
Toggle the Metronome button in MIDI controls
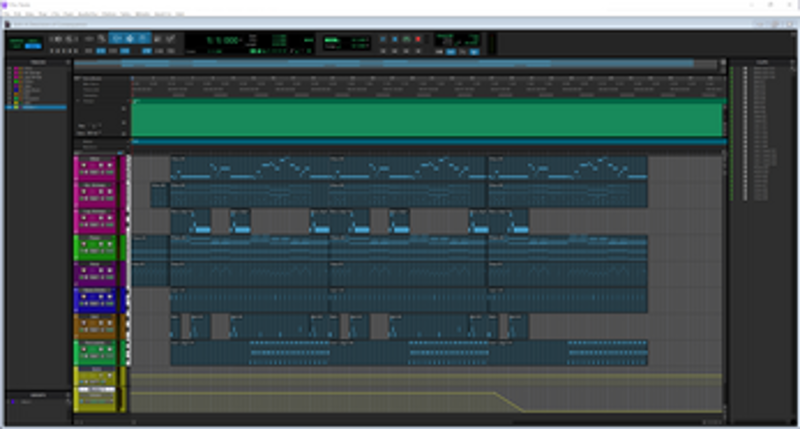click(451, 52)
